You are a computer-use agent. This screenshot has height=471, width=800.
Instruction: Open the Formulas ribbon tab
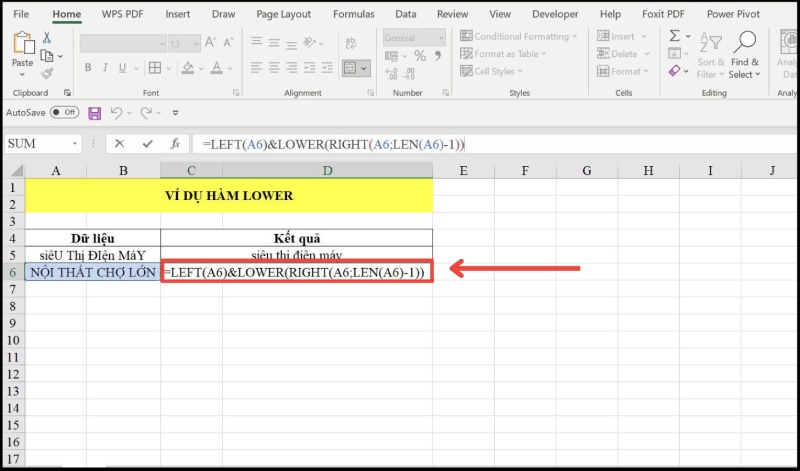point(354,15)
